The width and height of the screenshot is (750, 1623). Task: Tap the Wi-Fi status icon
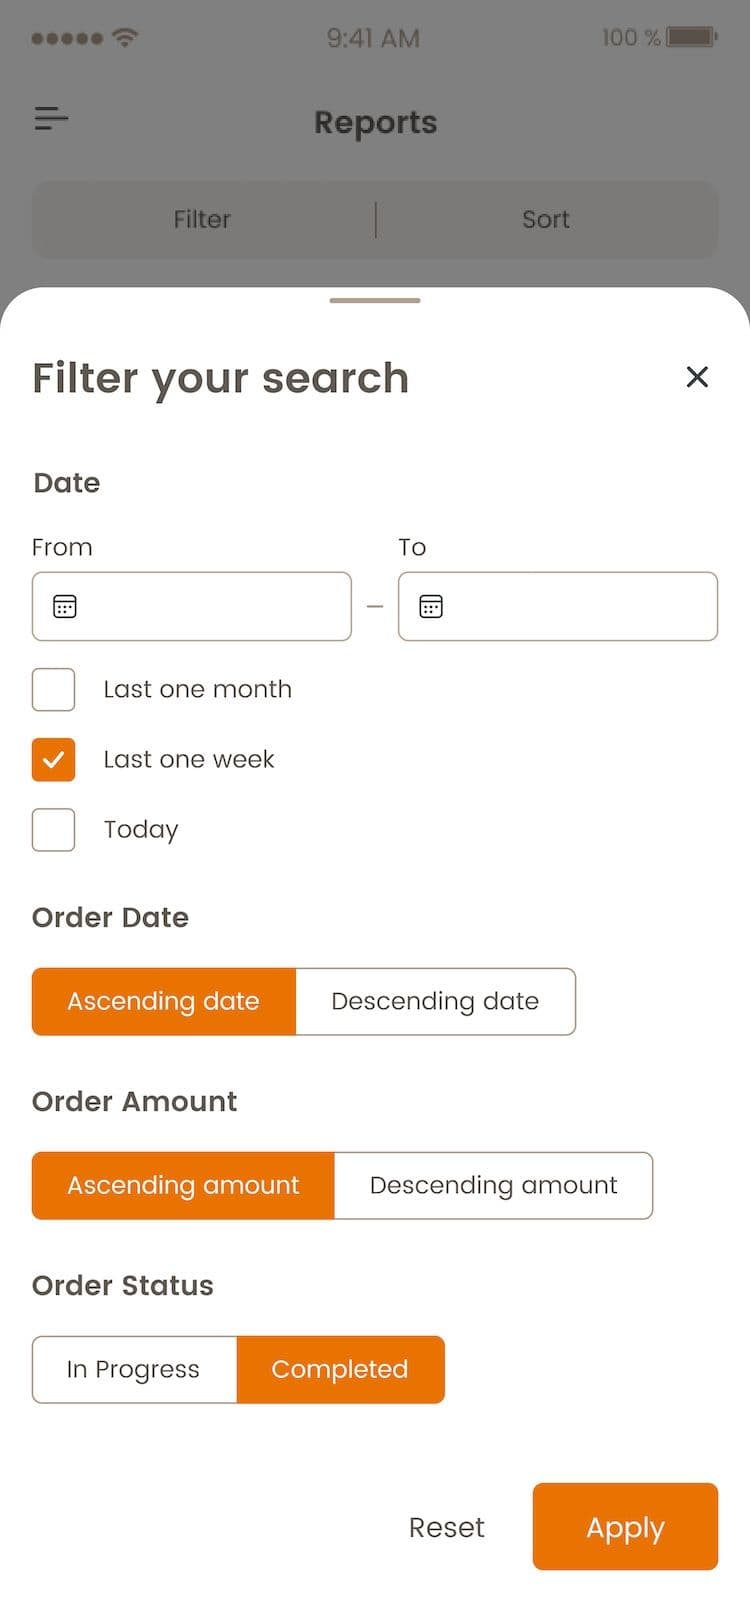point(125,38)
